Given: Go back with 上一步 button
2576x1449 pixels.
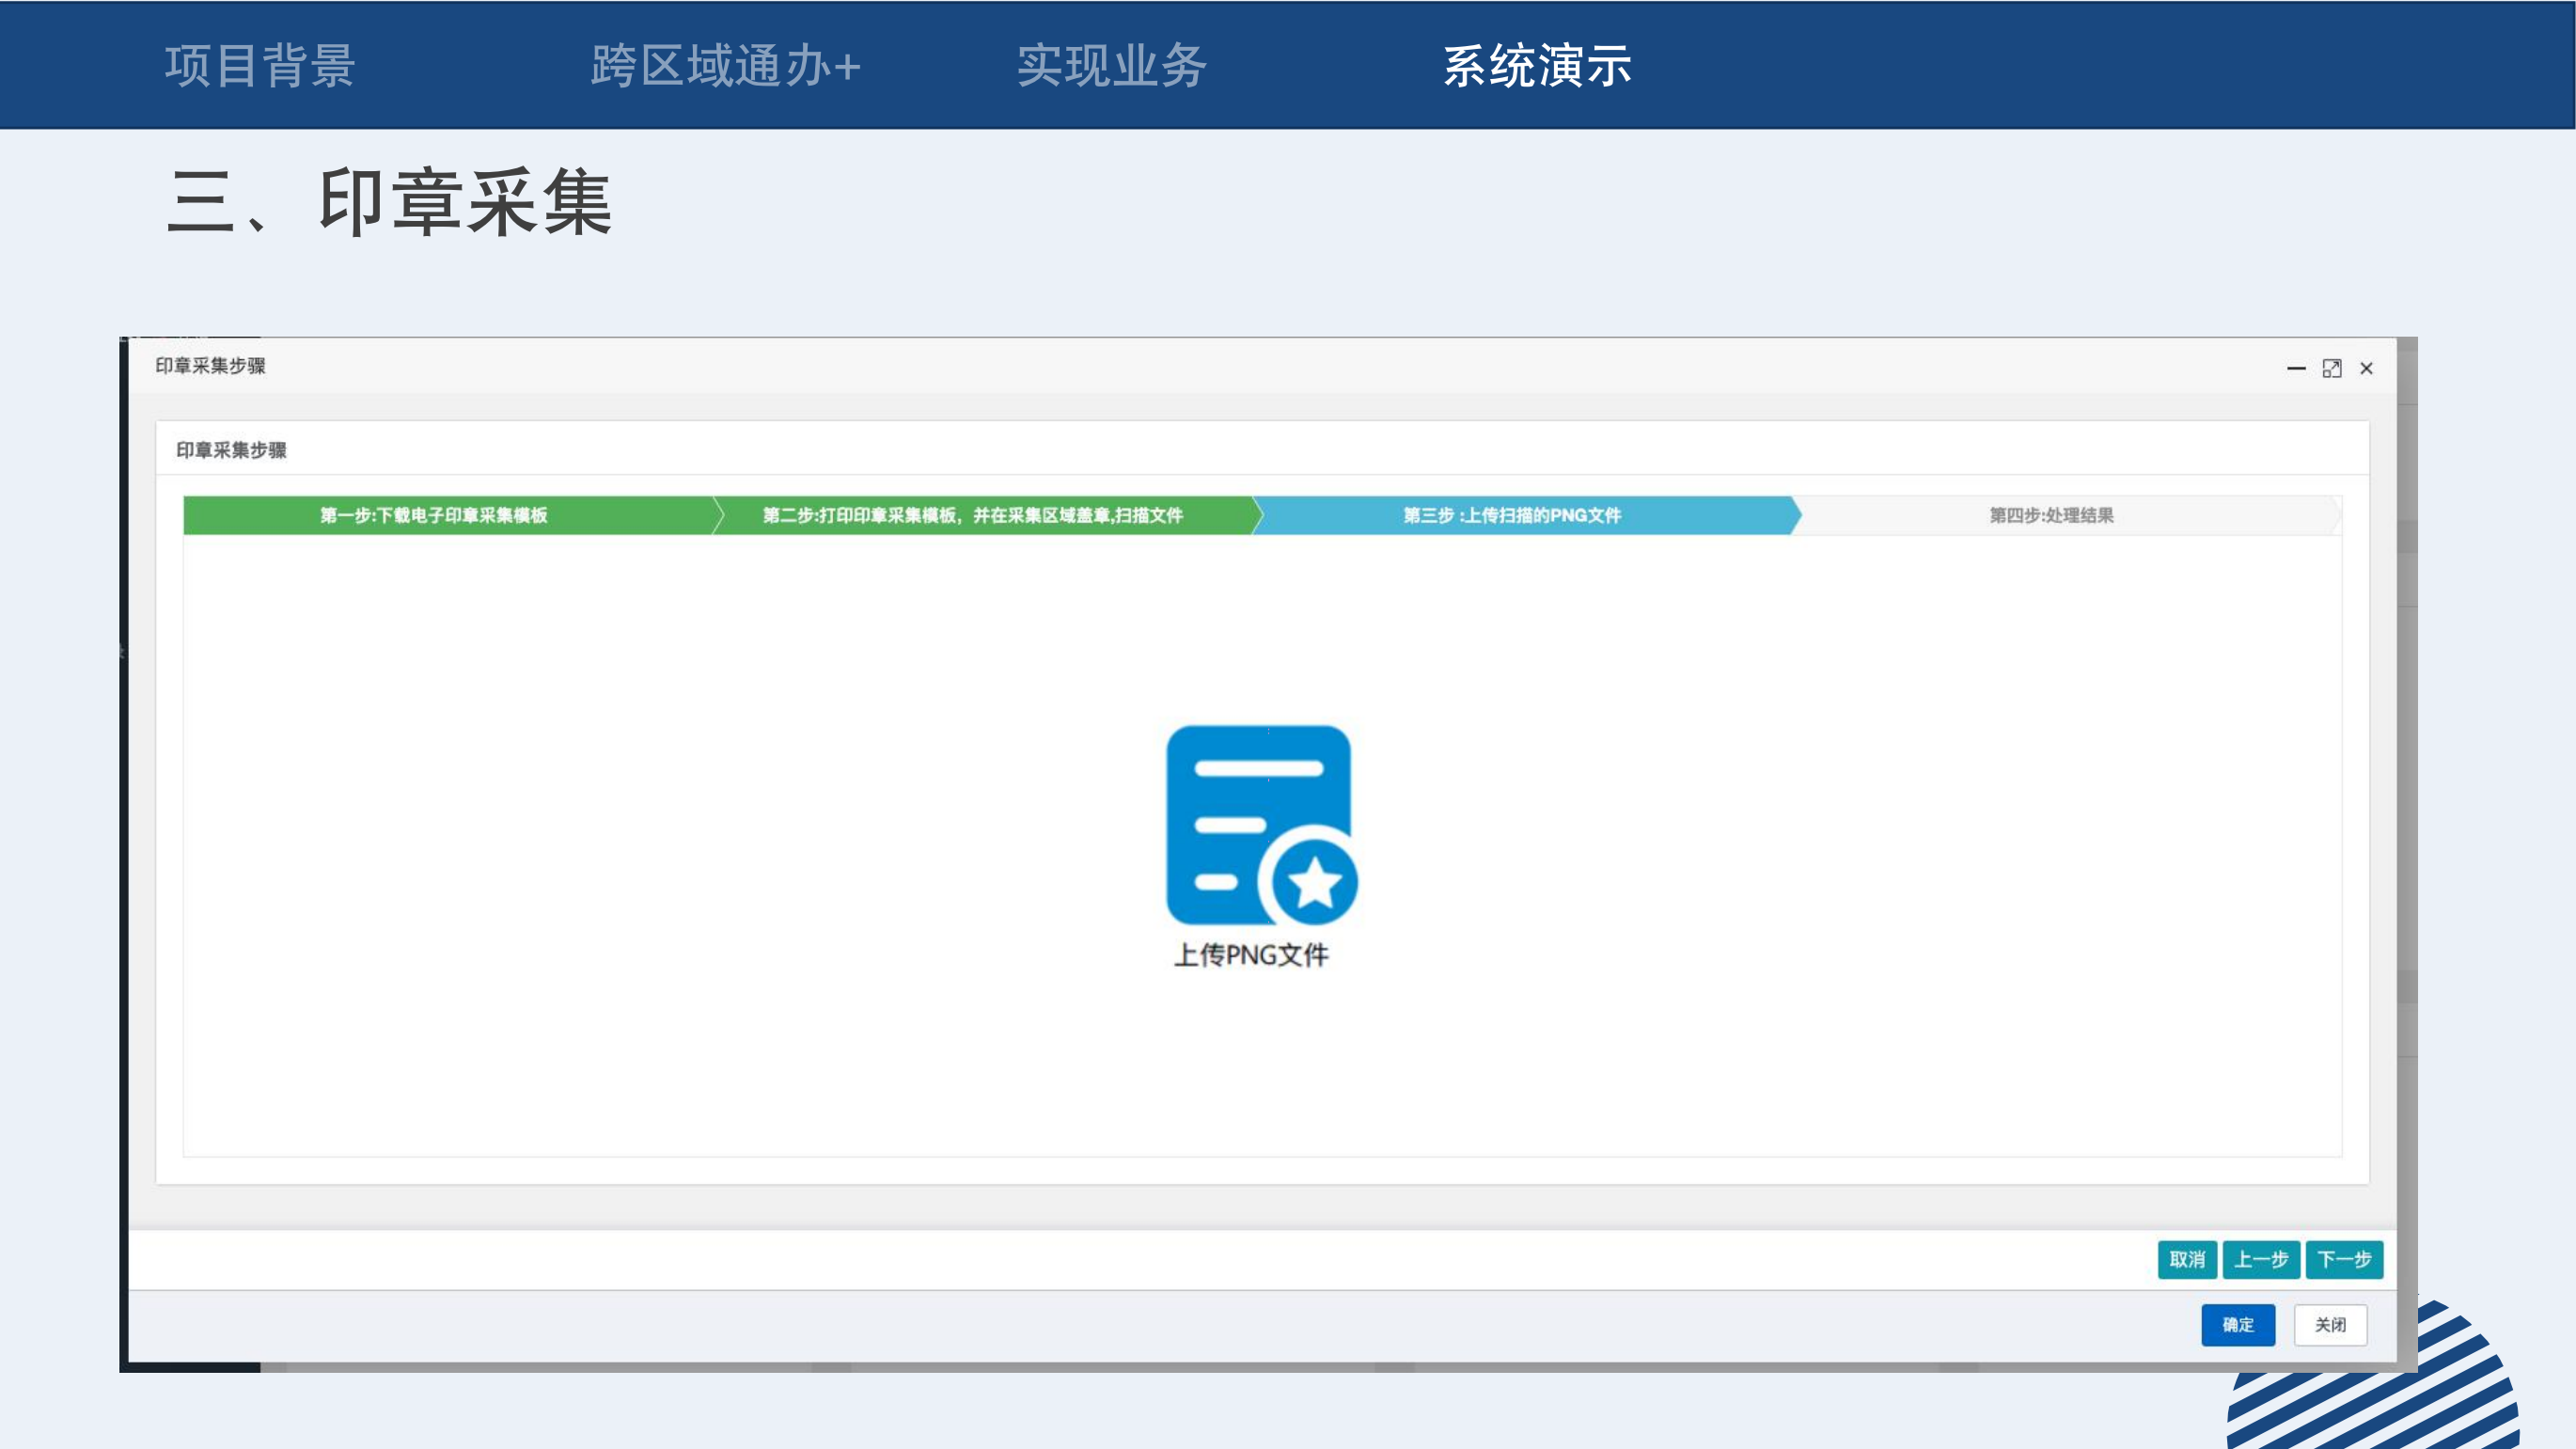Looking at the screenshot, I should click(2261, 1259).
